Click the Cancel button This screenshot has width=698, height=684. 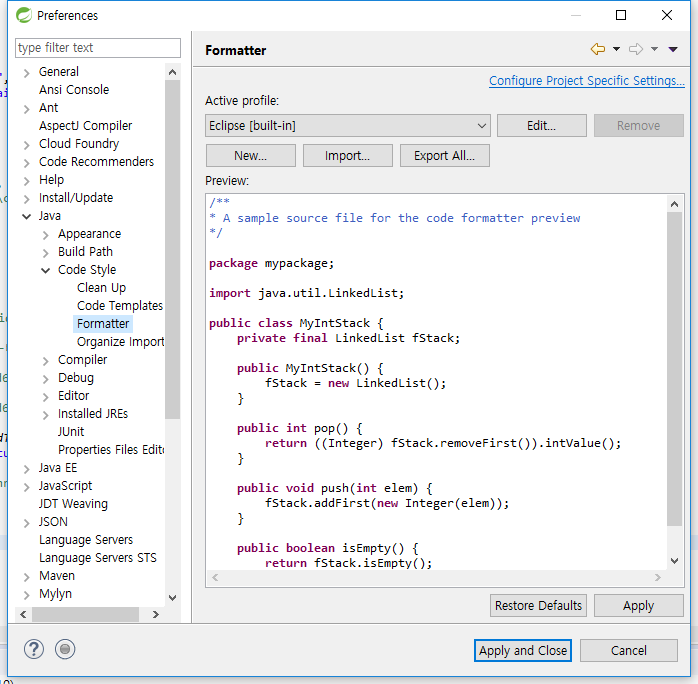click(629, 651)
